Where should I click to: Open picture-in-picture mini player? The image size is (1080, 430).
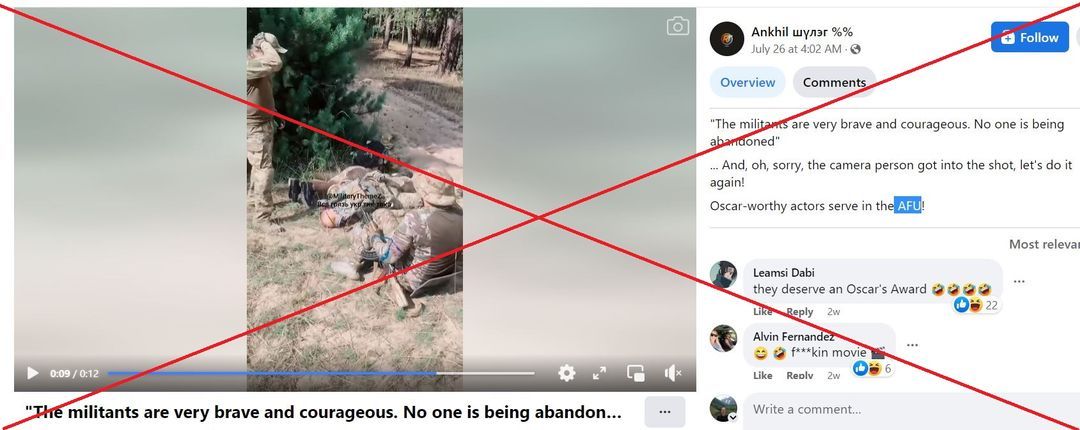click(x=636, y=373)
